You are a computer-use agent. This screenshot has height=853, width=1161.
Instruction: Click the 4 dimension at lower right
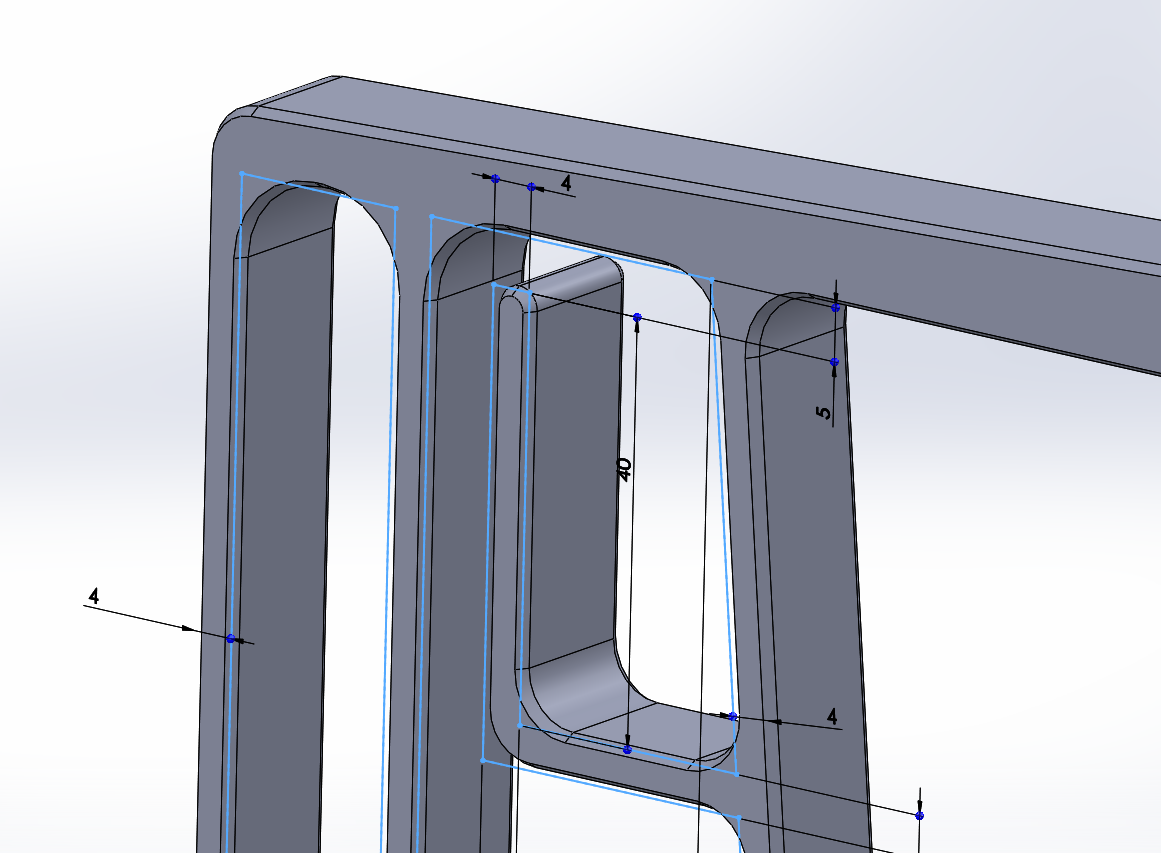(x=831, y=715)
